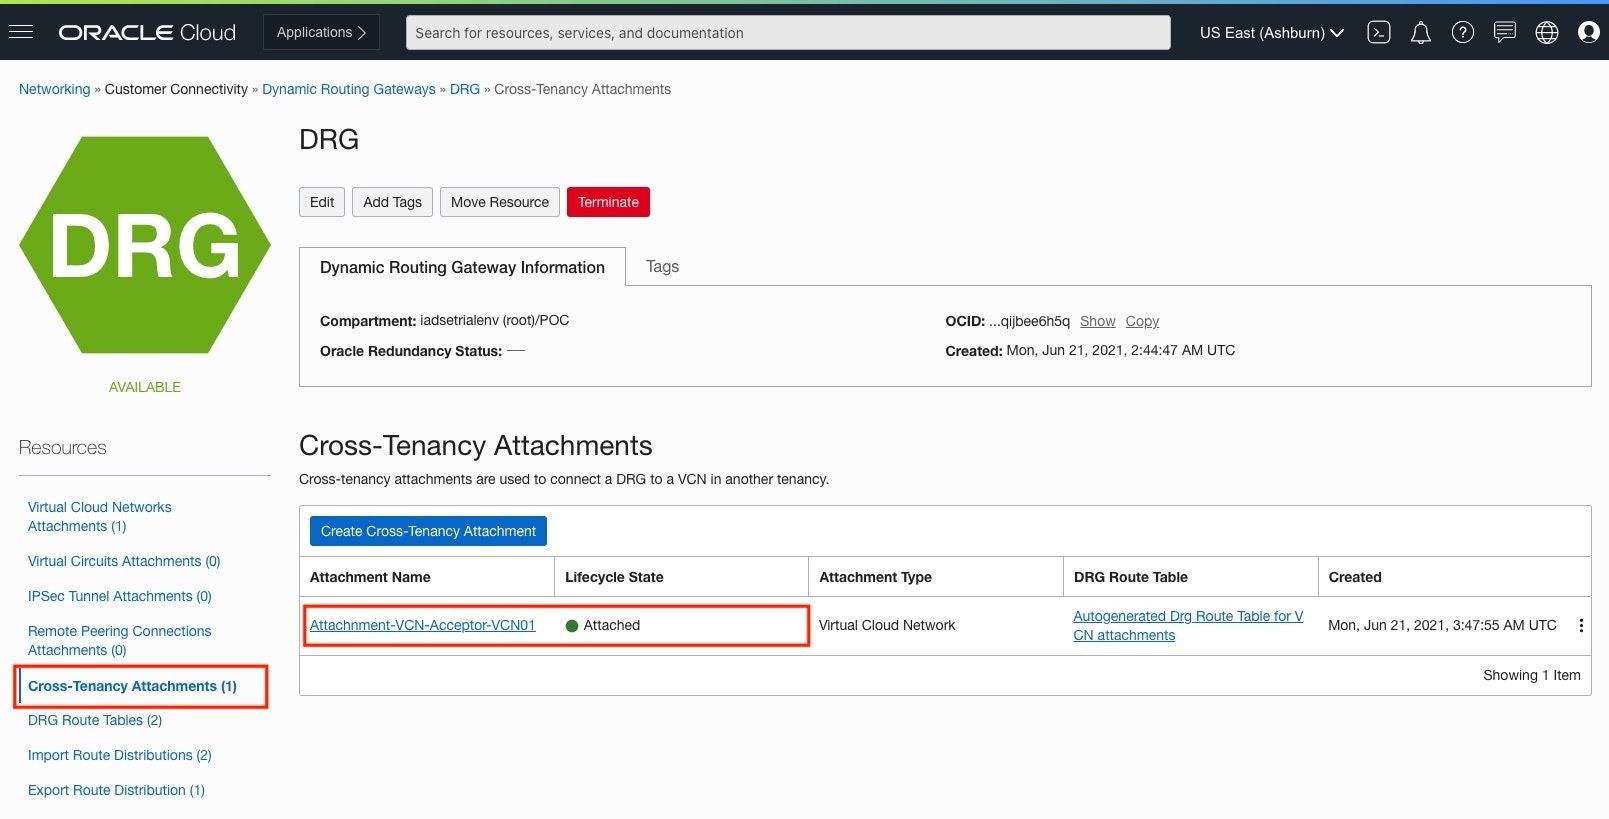Click the Oracle Cloud logo
The width and height of the screenshot is (1609, 819).
pos(147,33)
